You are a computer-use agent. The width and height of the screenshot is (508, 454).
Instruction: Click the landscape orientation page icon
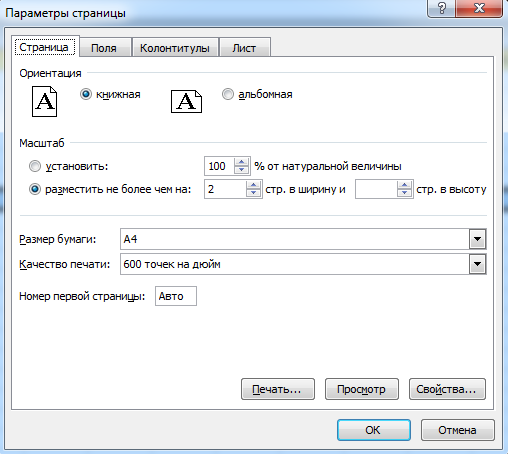(186, 101)
